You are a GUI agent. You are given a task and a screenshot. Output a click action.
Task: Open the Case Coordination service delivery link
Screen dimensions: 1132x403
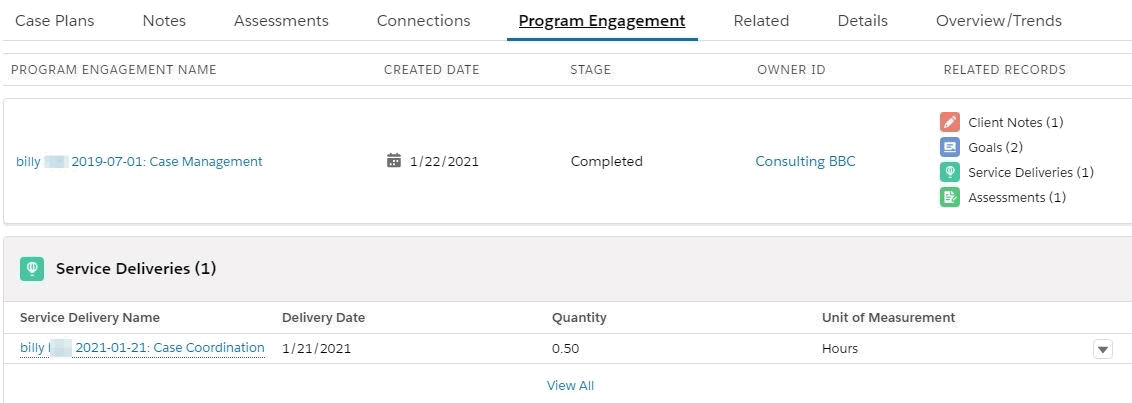[x=142, y=348]
